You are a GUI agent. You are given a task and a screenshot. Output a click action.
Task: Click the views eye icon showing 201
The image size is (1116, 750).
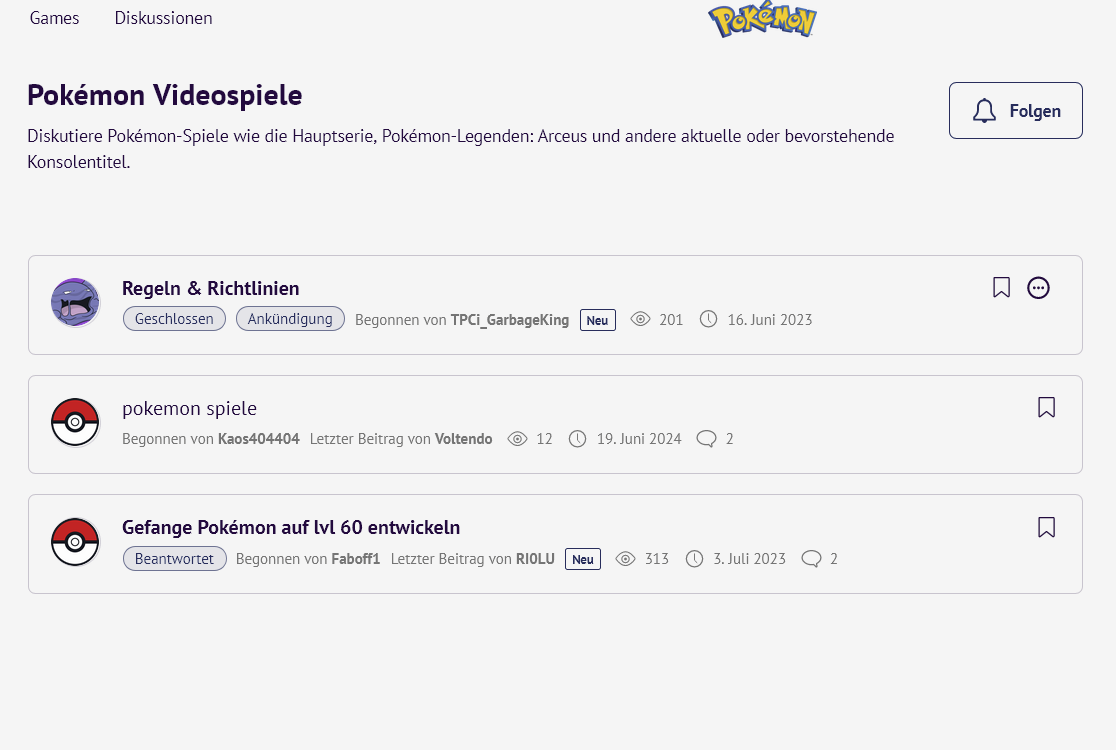pos(641,319)
